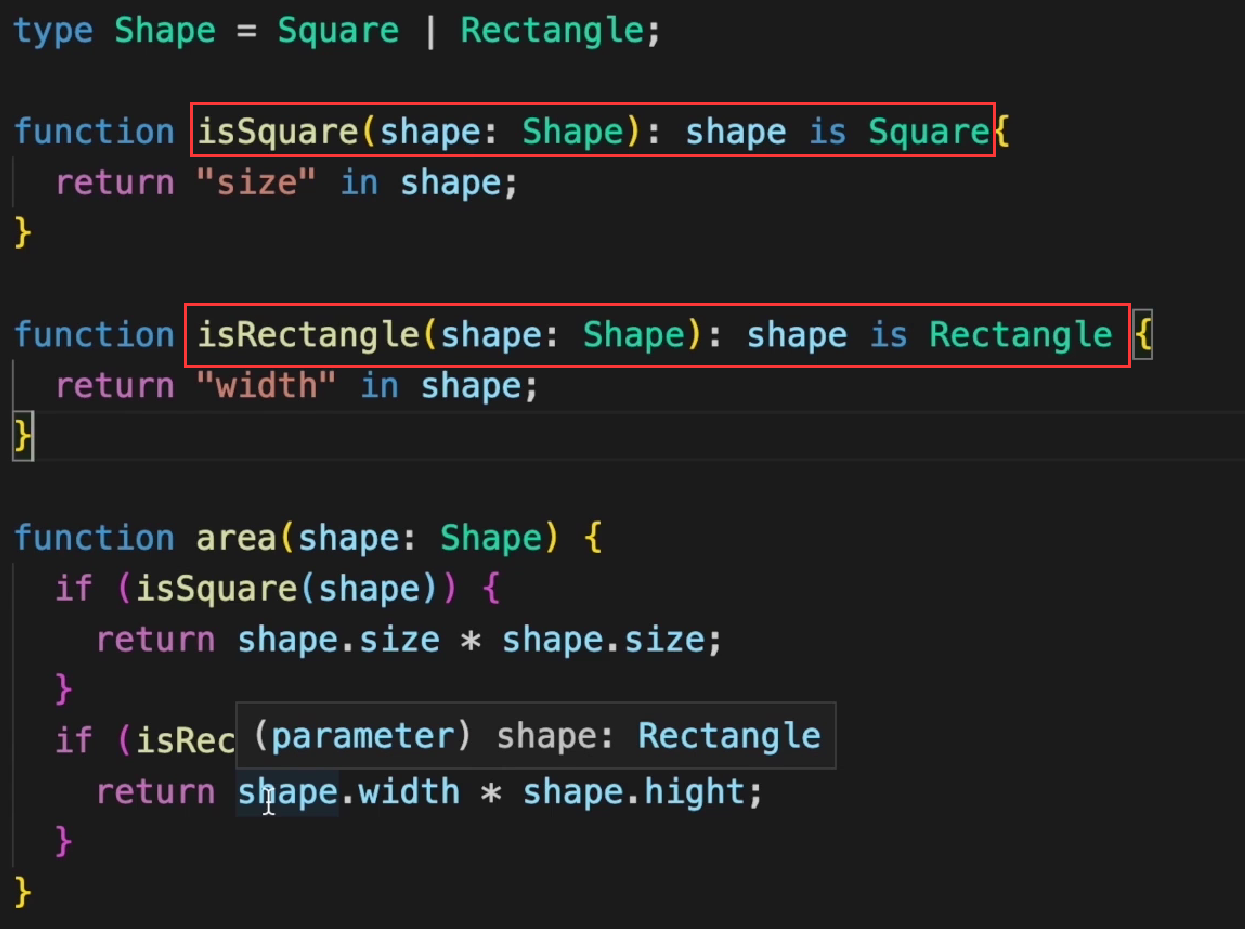Click the "return" keyword before the "size" string

pos(115,183)
